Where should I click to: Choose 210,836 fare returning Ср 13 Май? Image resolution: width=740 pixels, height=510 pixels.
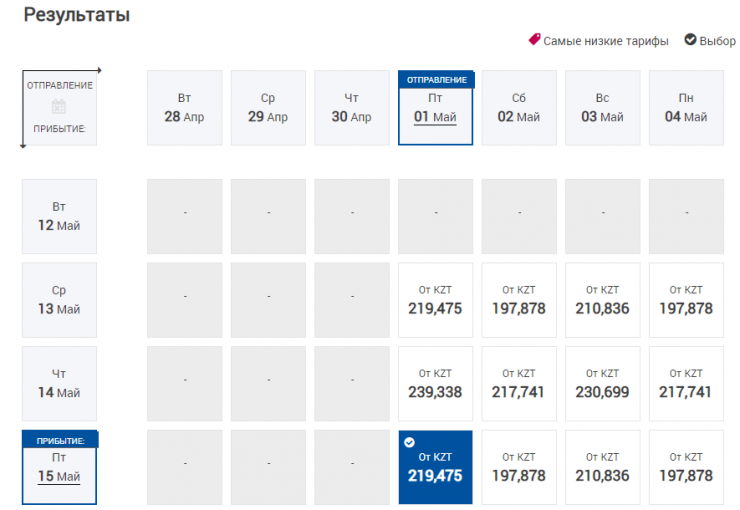(602, 300)
